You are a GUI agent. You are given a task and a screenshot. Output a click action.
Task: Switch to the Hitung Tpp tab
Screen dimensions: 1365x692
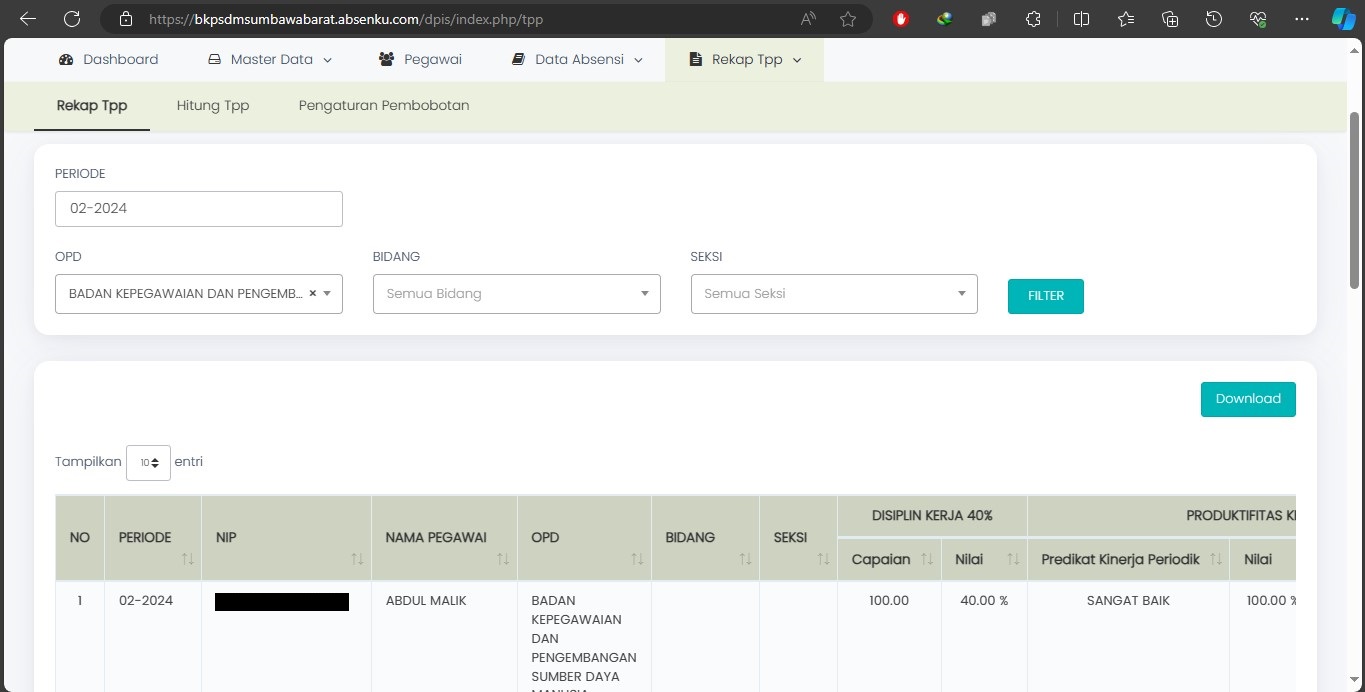(212, 105)
